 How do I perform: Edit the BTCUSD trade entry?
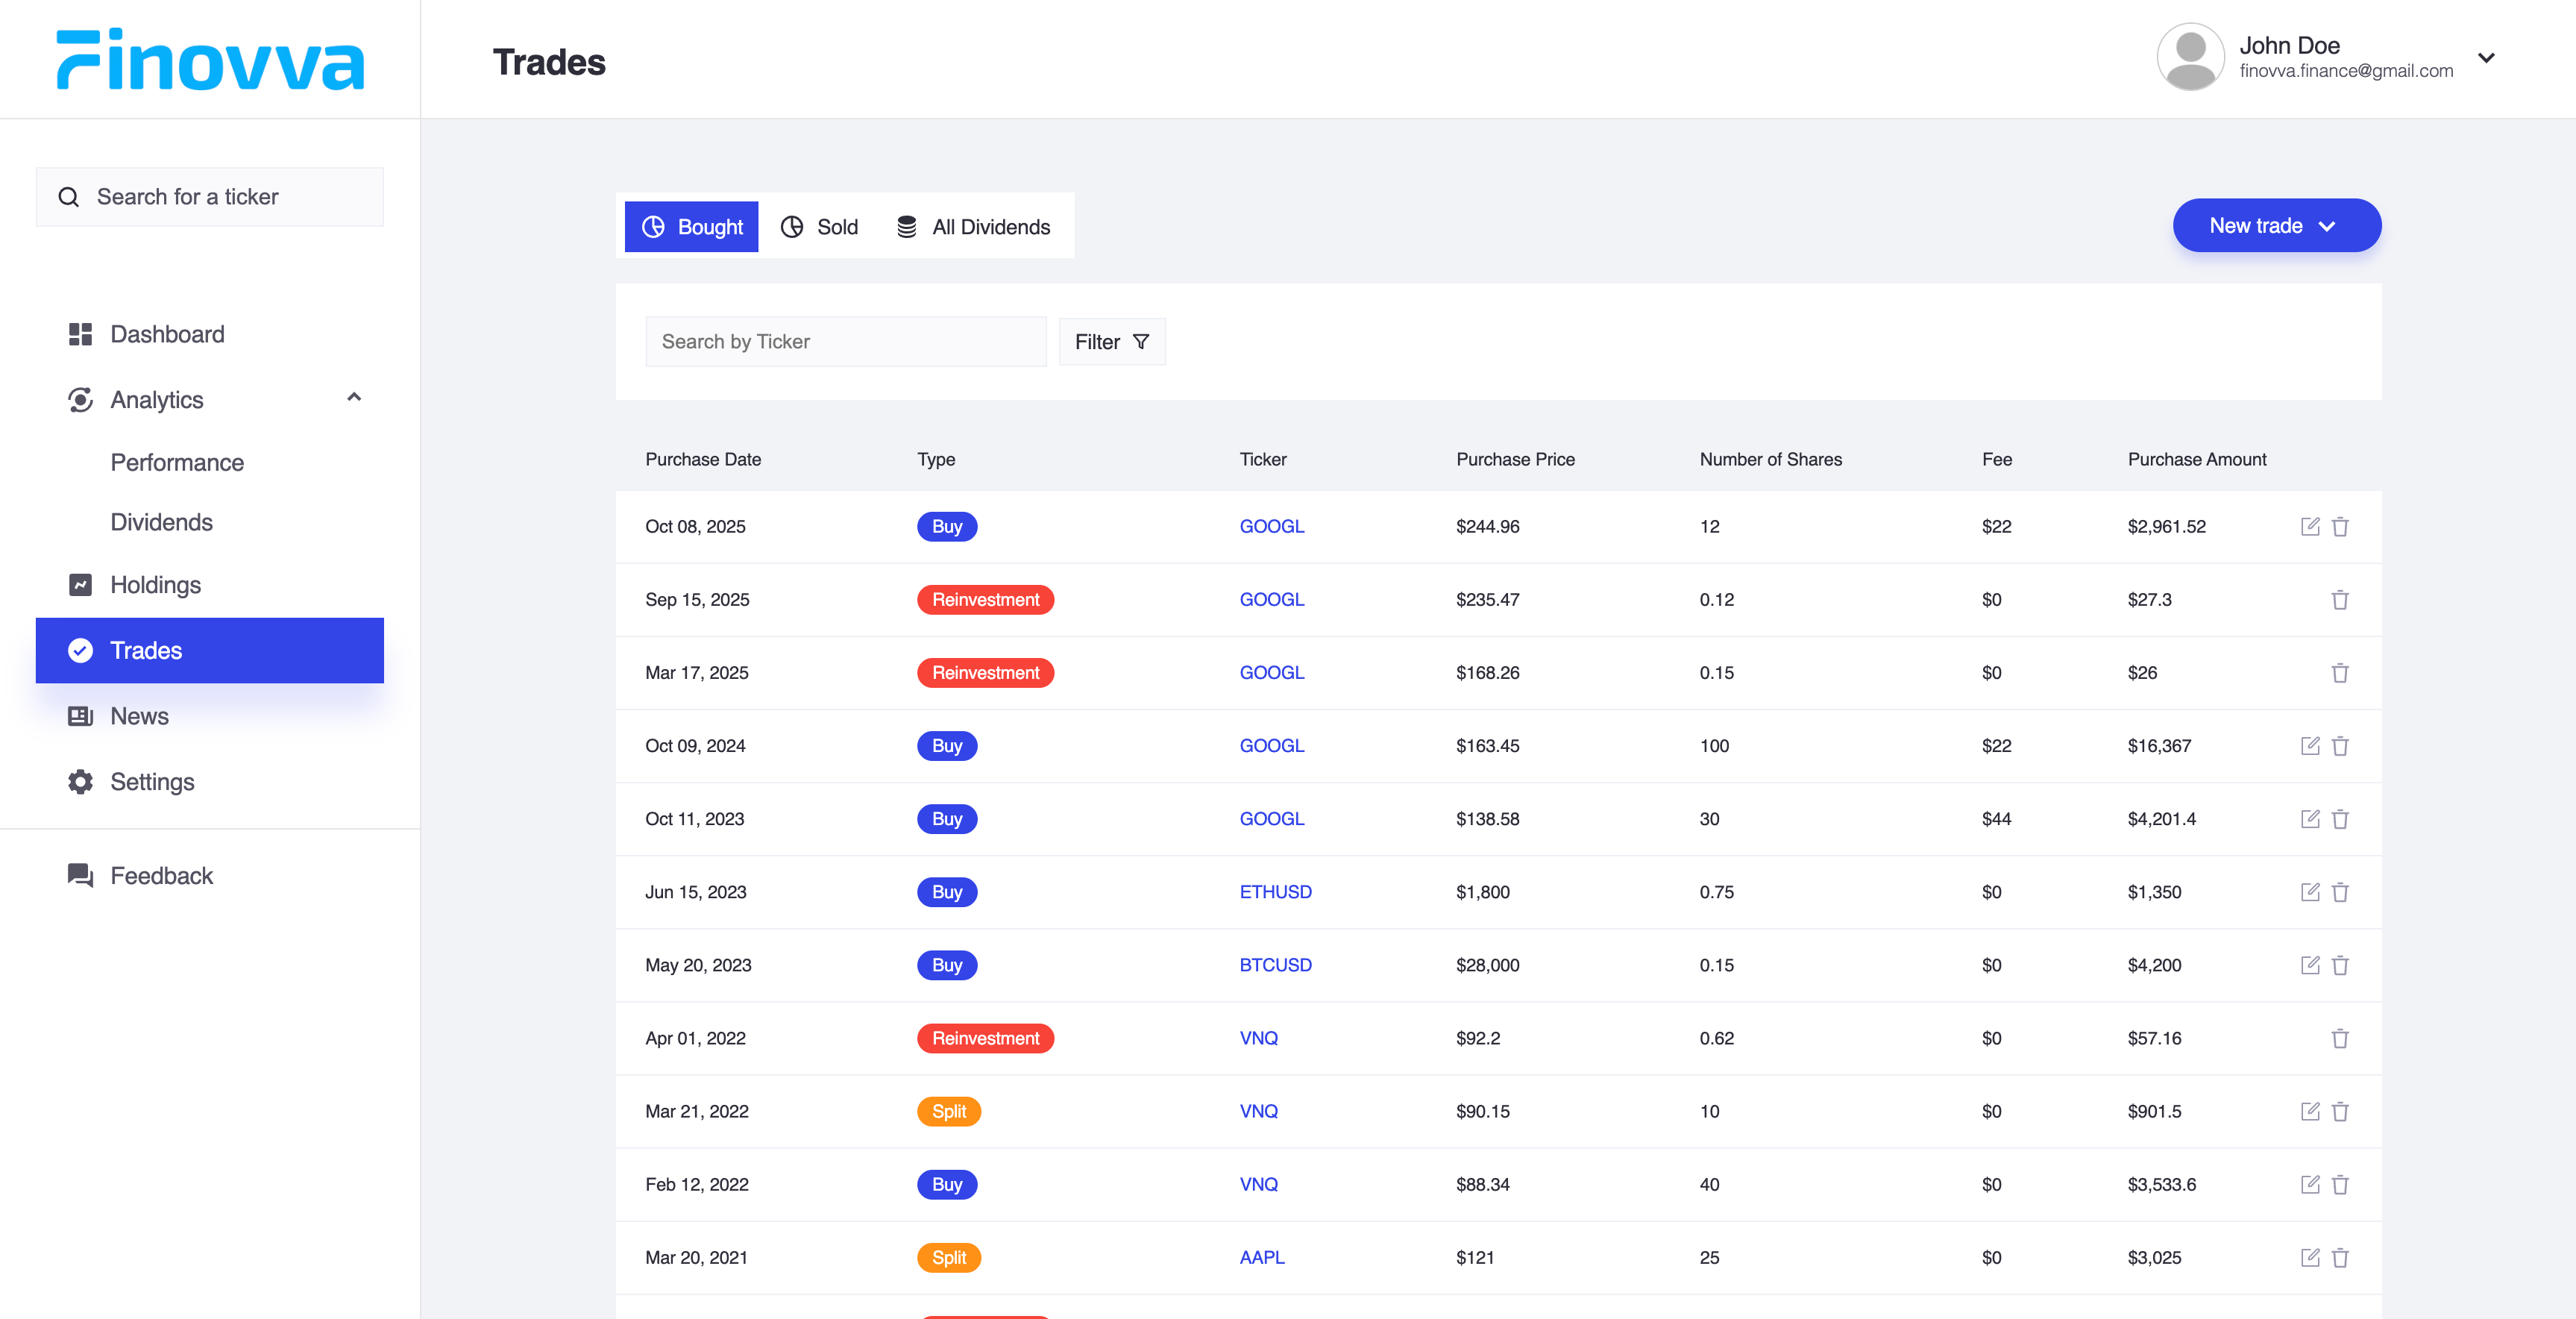(2309, 965)
